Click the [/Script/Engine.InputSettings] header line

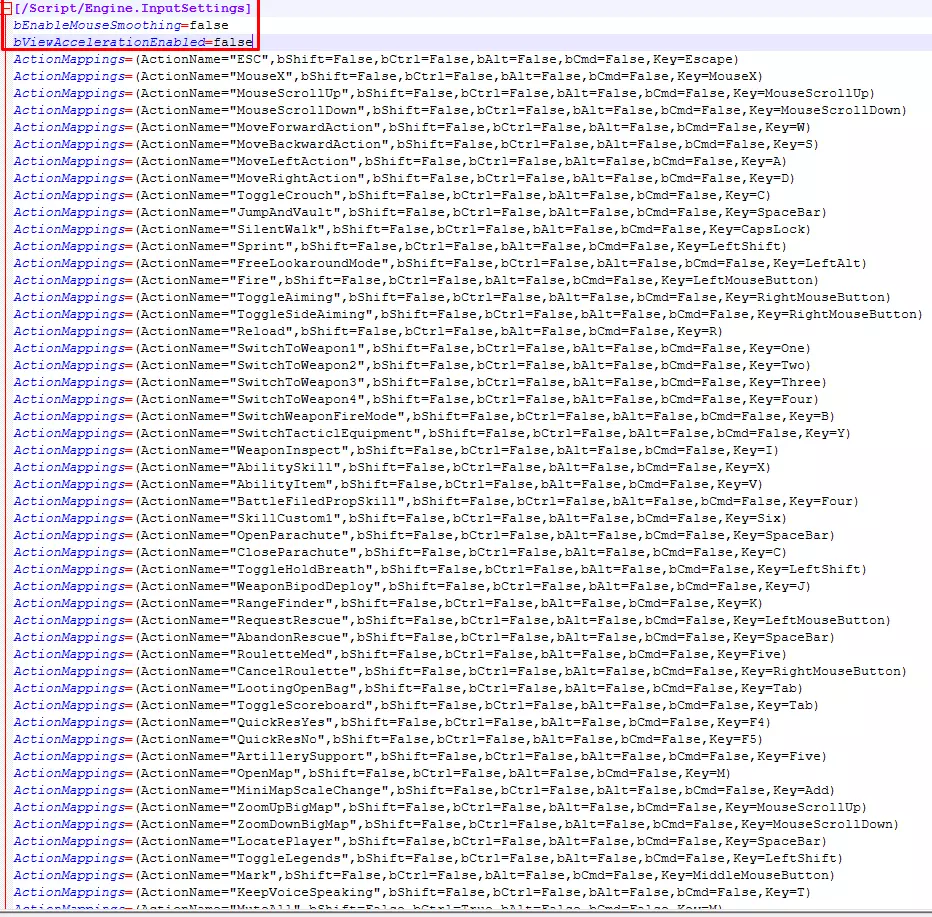click(133, 8)
